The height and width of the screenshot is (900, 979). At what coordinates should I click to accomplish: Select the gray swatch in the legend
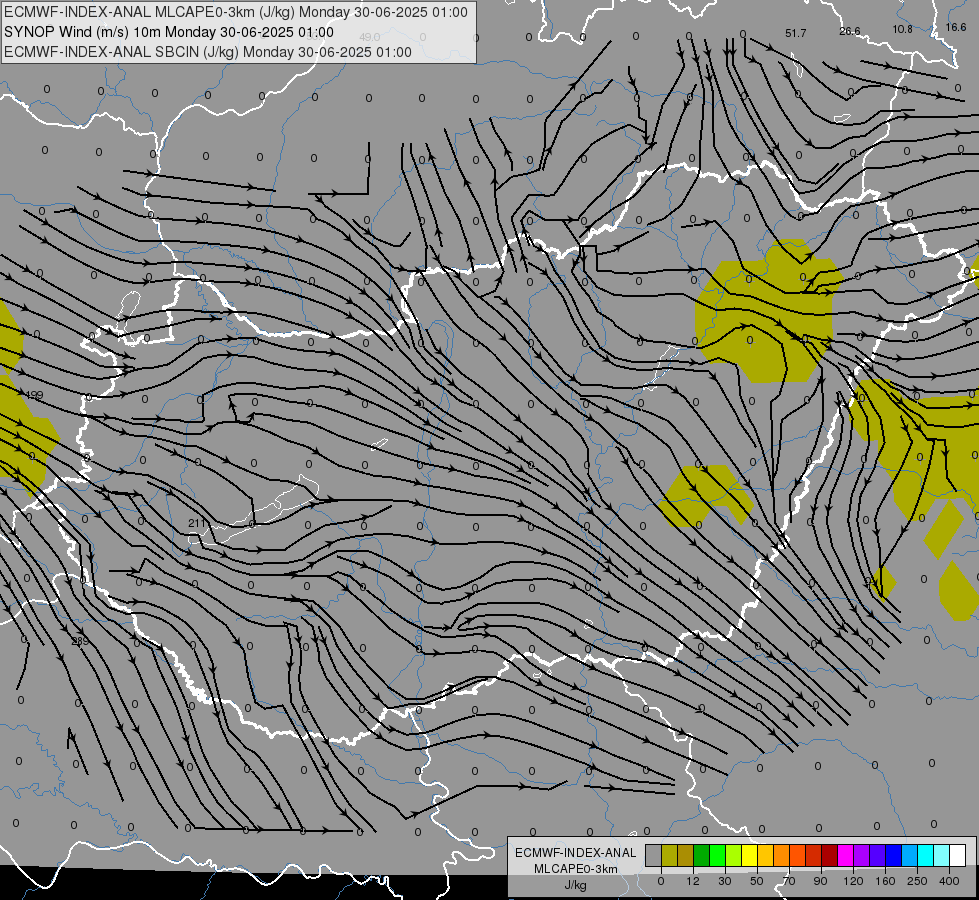click(x=653, y=855)
